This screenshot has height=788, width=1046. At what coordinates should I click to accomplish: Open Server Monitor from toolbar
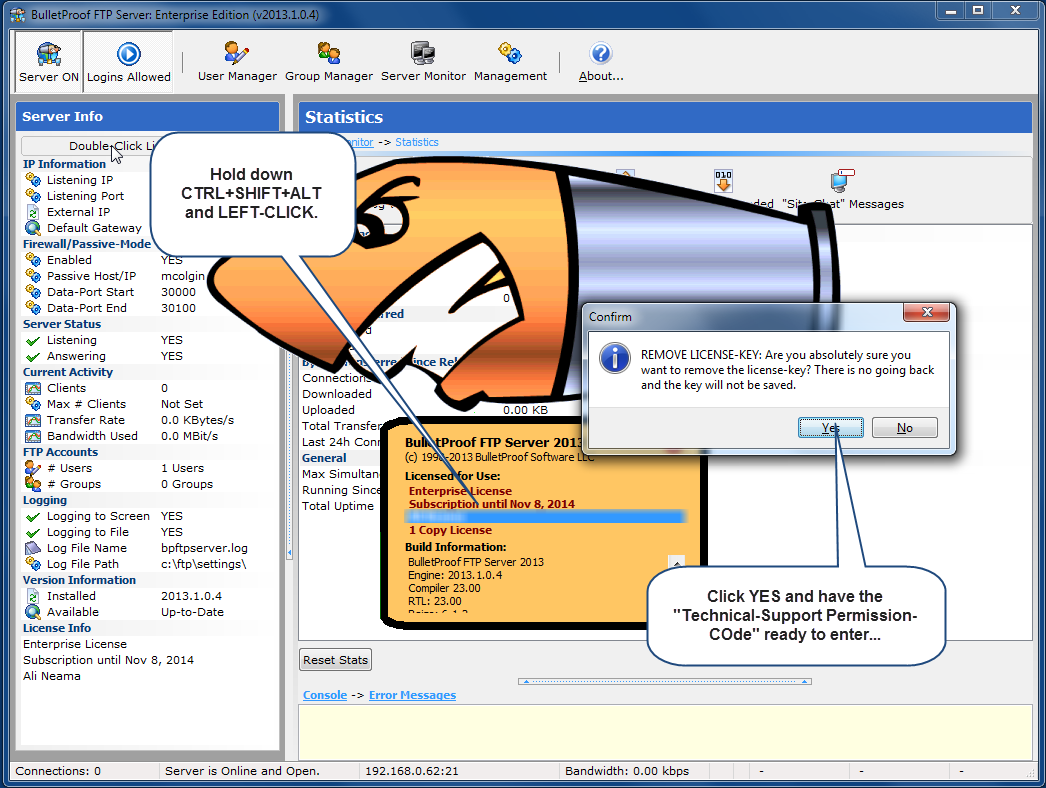[423, 62]
